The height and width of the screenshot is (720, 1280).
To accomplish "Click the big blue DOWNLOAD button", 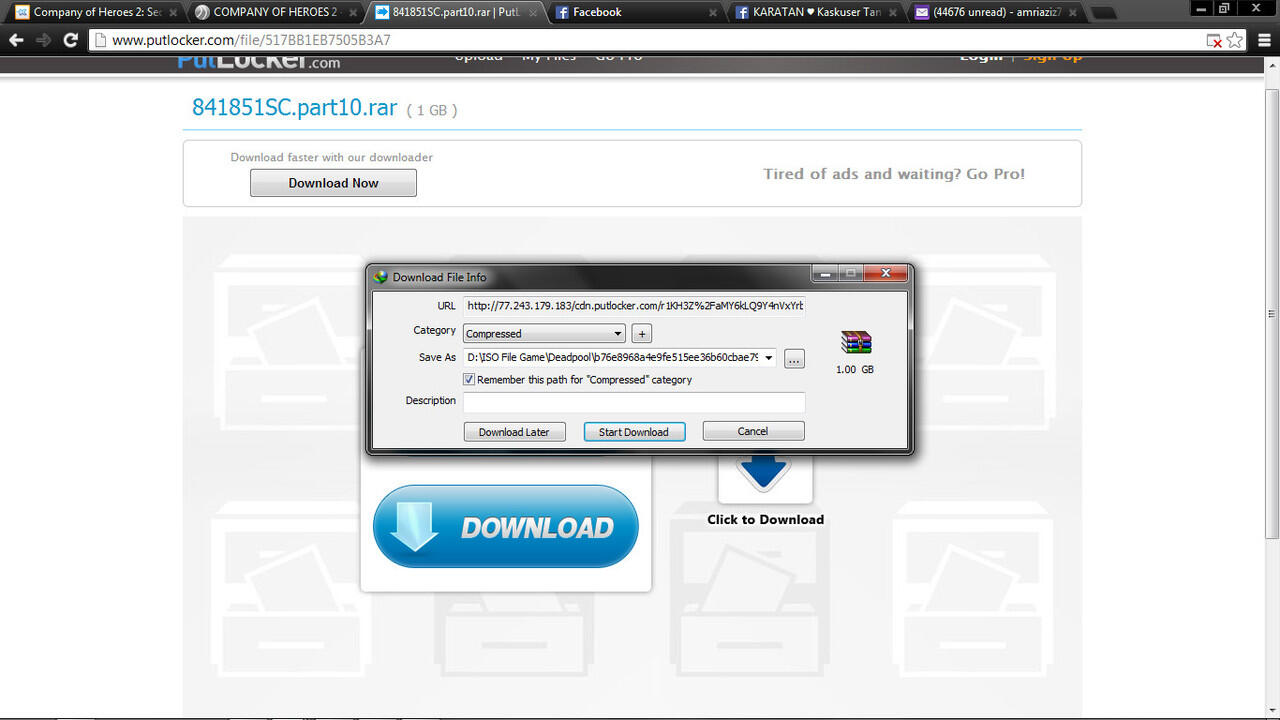I will coord(505,527).
